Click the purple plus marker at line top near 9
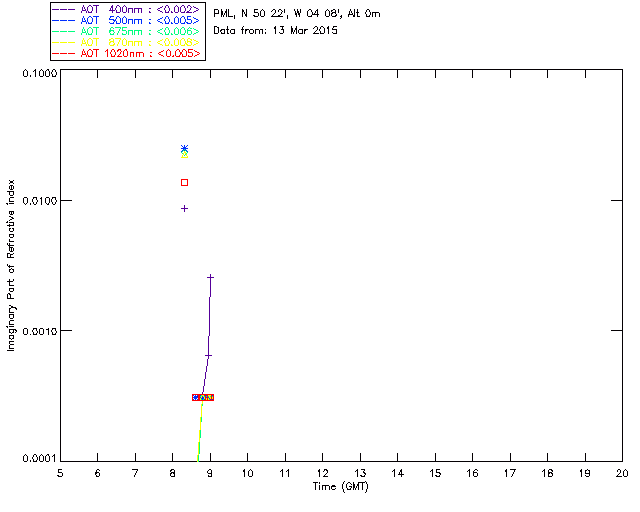This screenshot has width=640, height=512. pos(210,277)
